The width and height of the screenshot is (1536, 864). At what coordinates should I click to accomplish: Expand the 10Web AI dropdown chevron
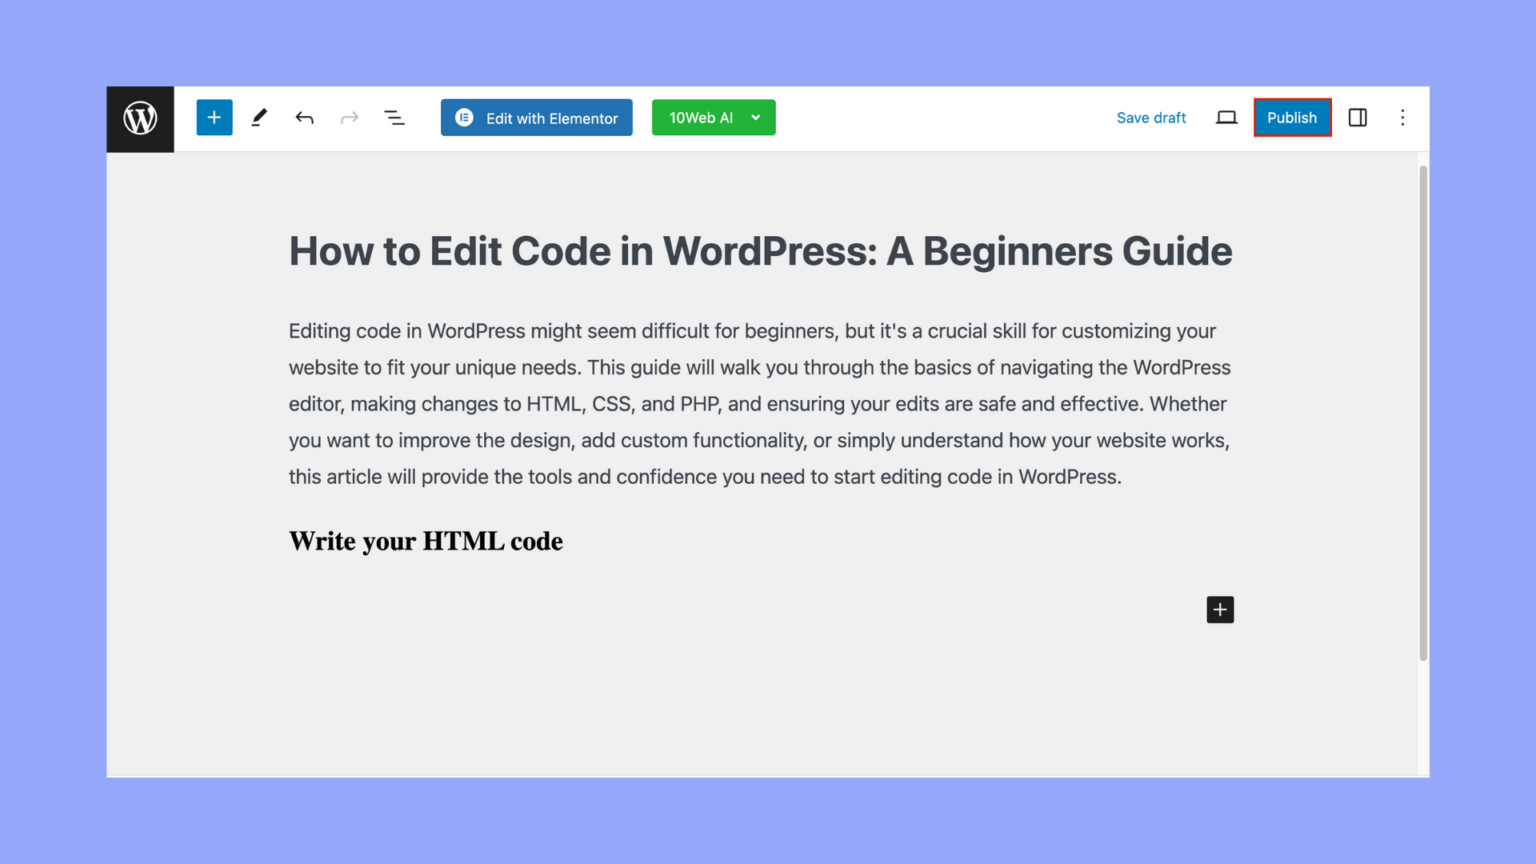[x=755, y=117]
